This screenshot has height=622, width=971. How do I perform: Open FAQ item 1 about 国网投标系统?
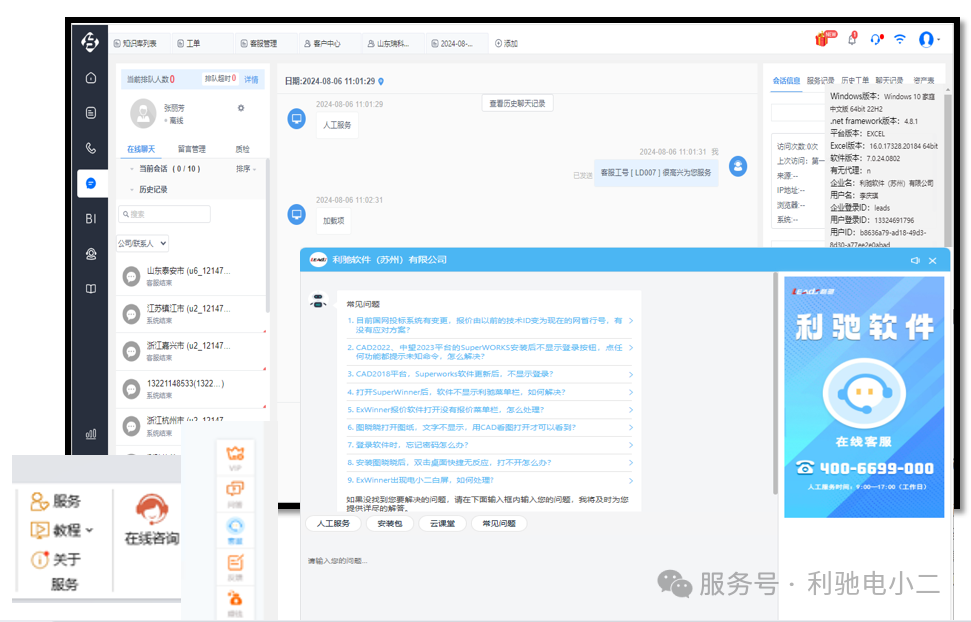pos(489,325)
